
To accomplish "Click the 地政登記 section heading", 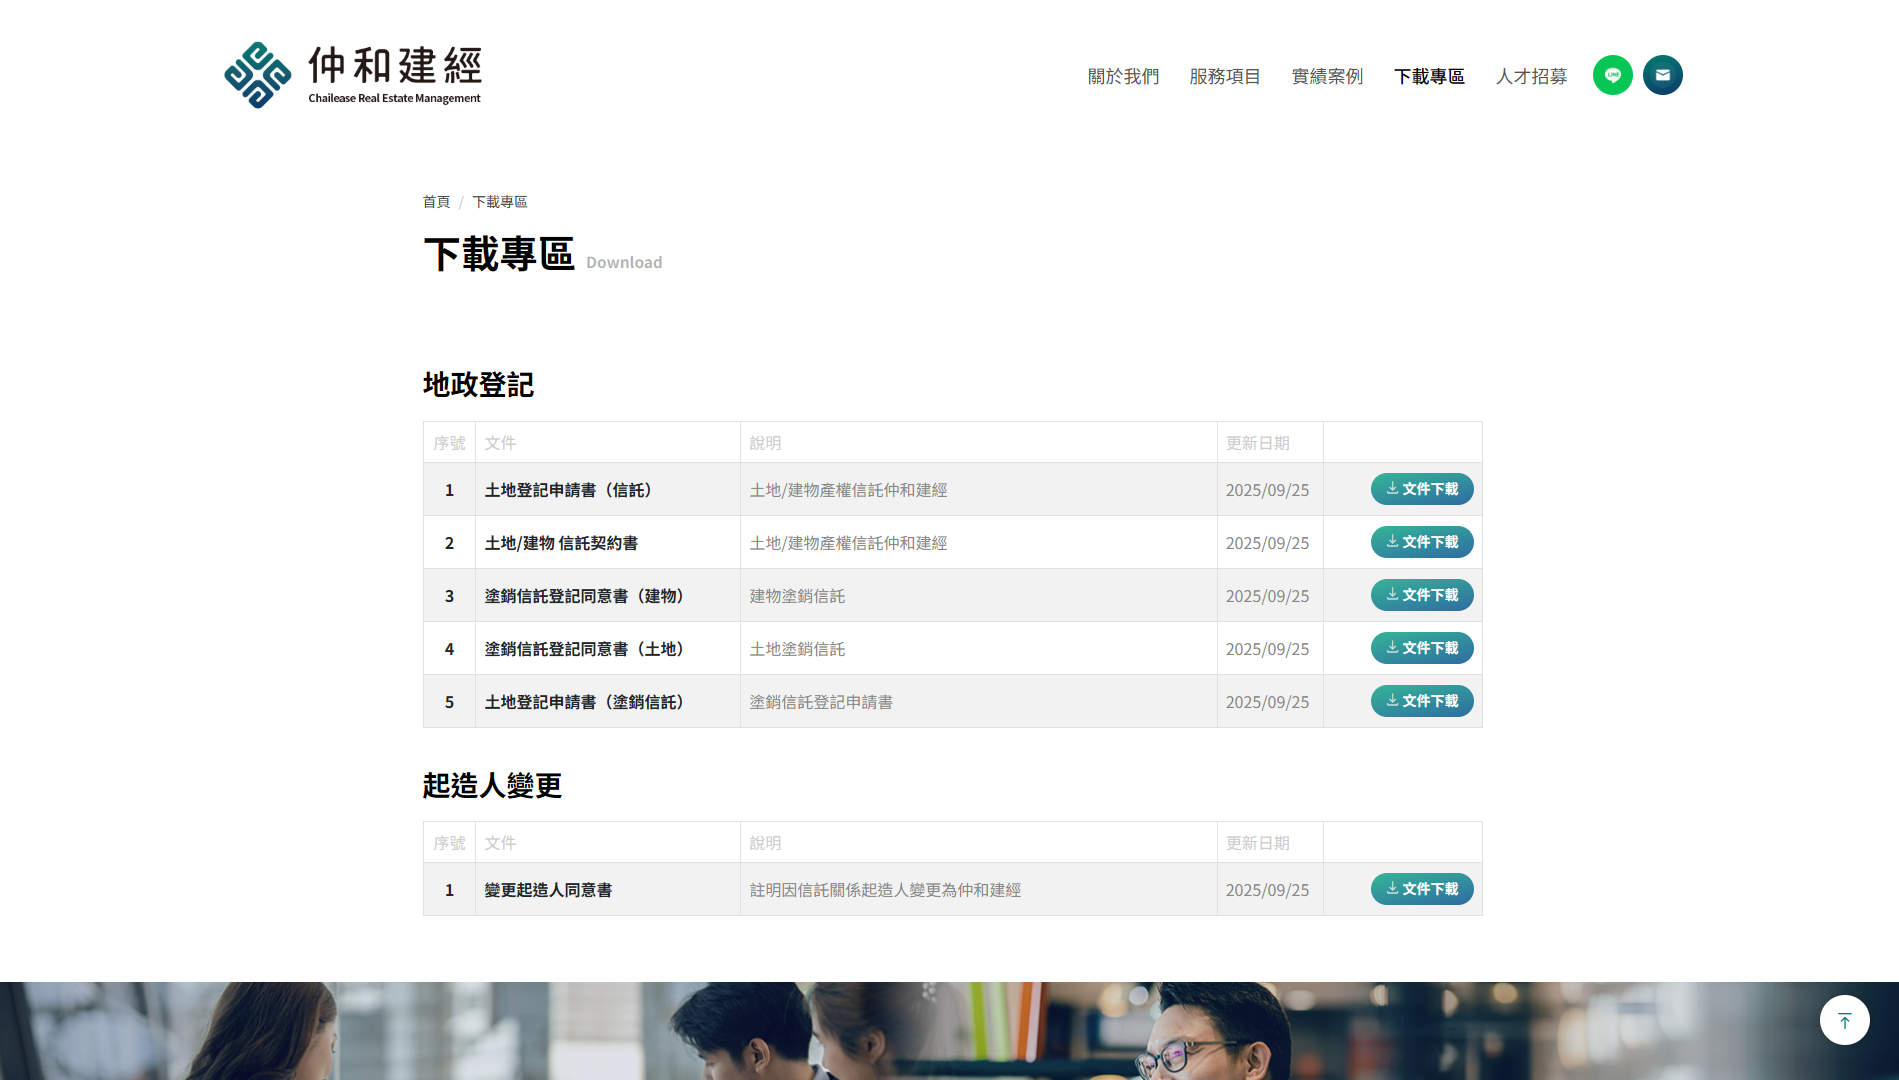I will [478, 385].
